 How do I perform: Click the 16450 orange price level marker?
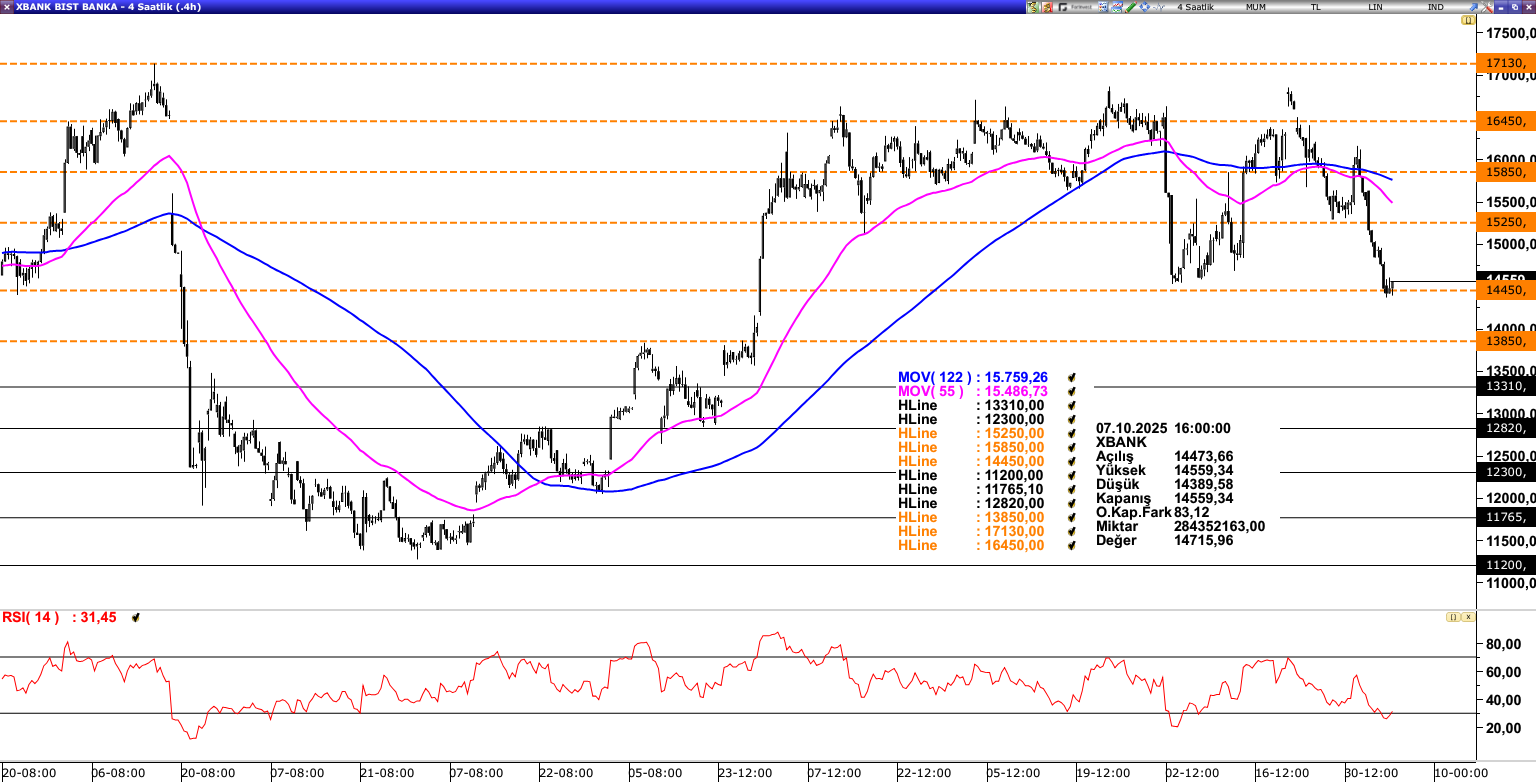[1506, 121]
